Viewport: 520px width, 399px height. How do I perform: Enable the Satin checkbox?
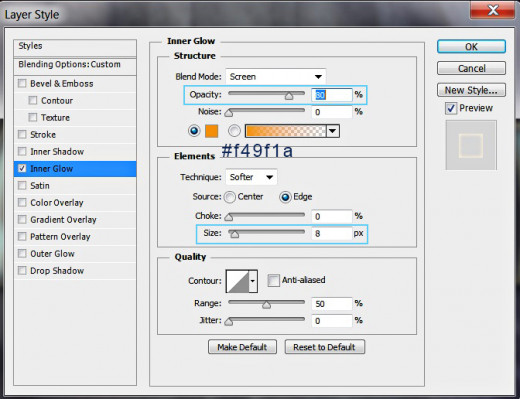pos(22,185)
